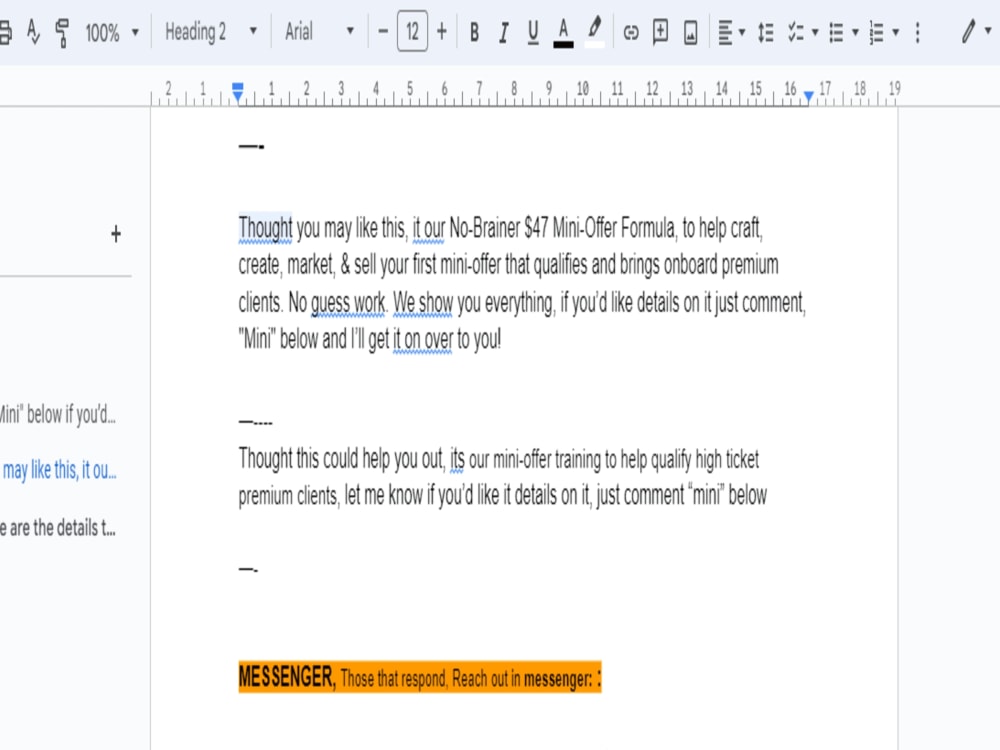Click the underlined word "its" in second paragraph
This screenshot has height=750, width=1000.
[457, 459]
